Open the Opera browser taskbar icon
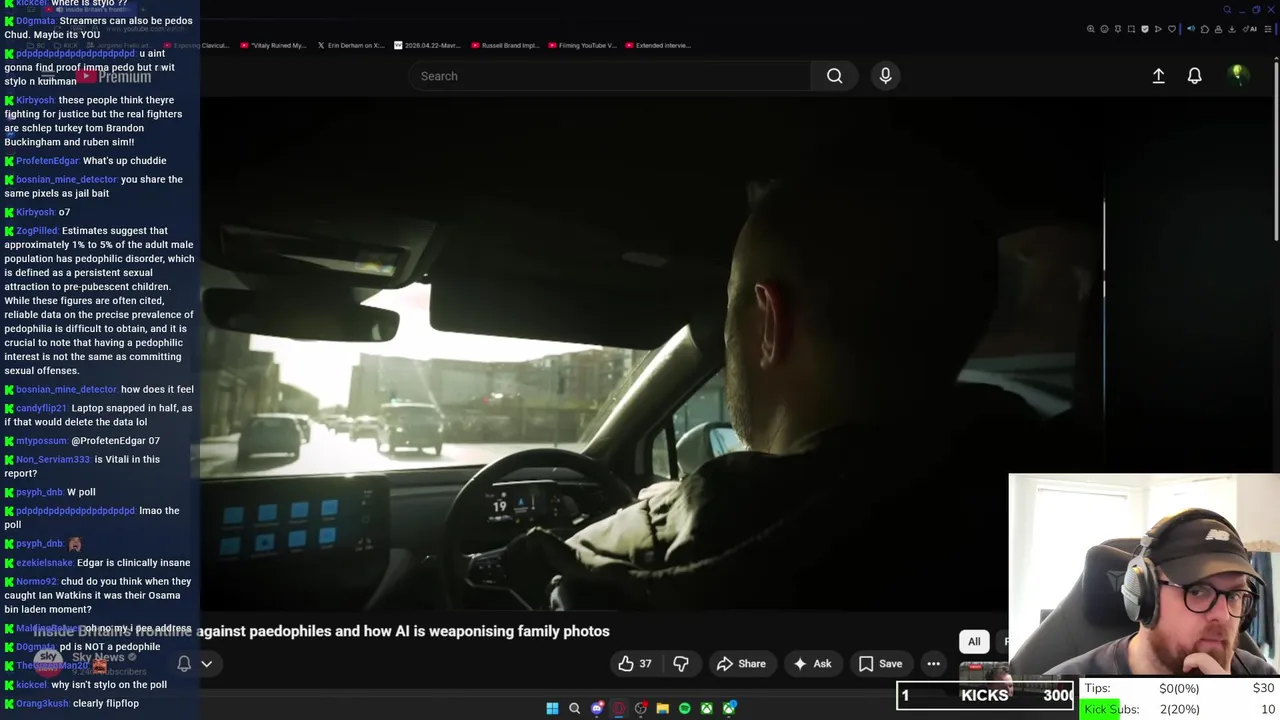The image size is (1280, 720). tap(619, 708)
